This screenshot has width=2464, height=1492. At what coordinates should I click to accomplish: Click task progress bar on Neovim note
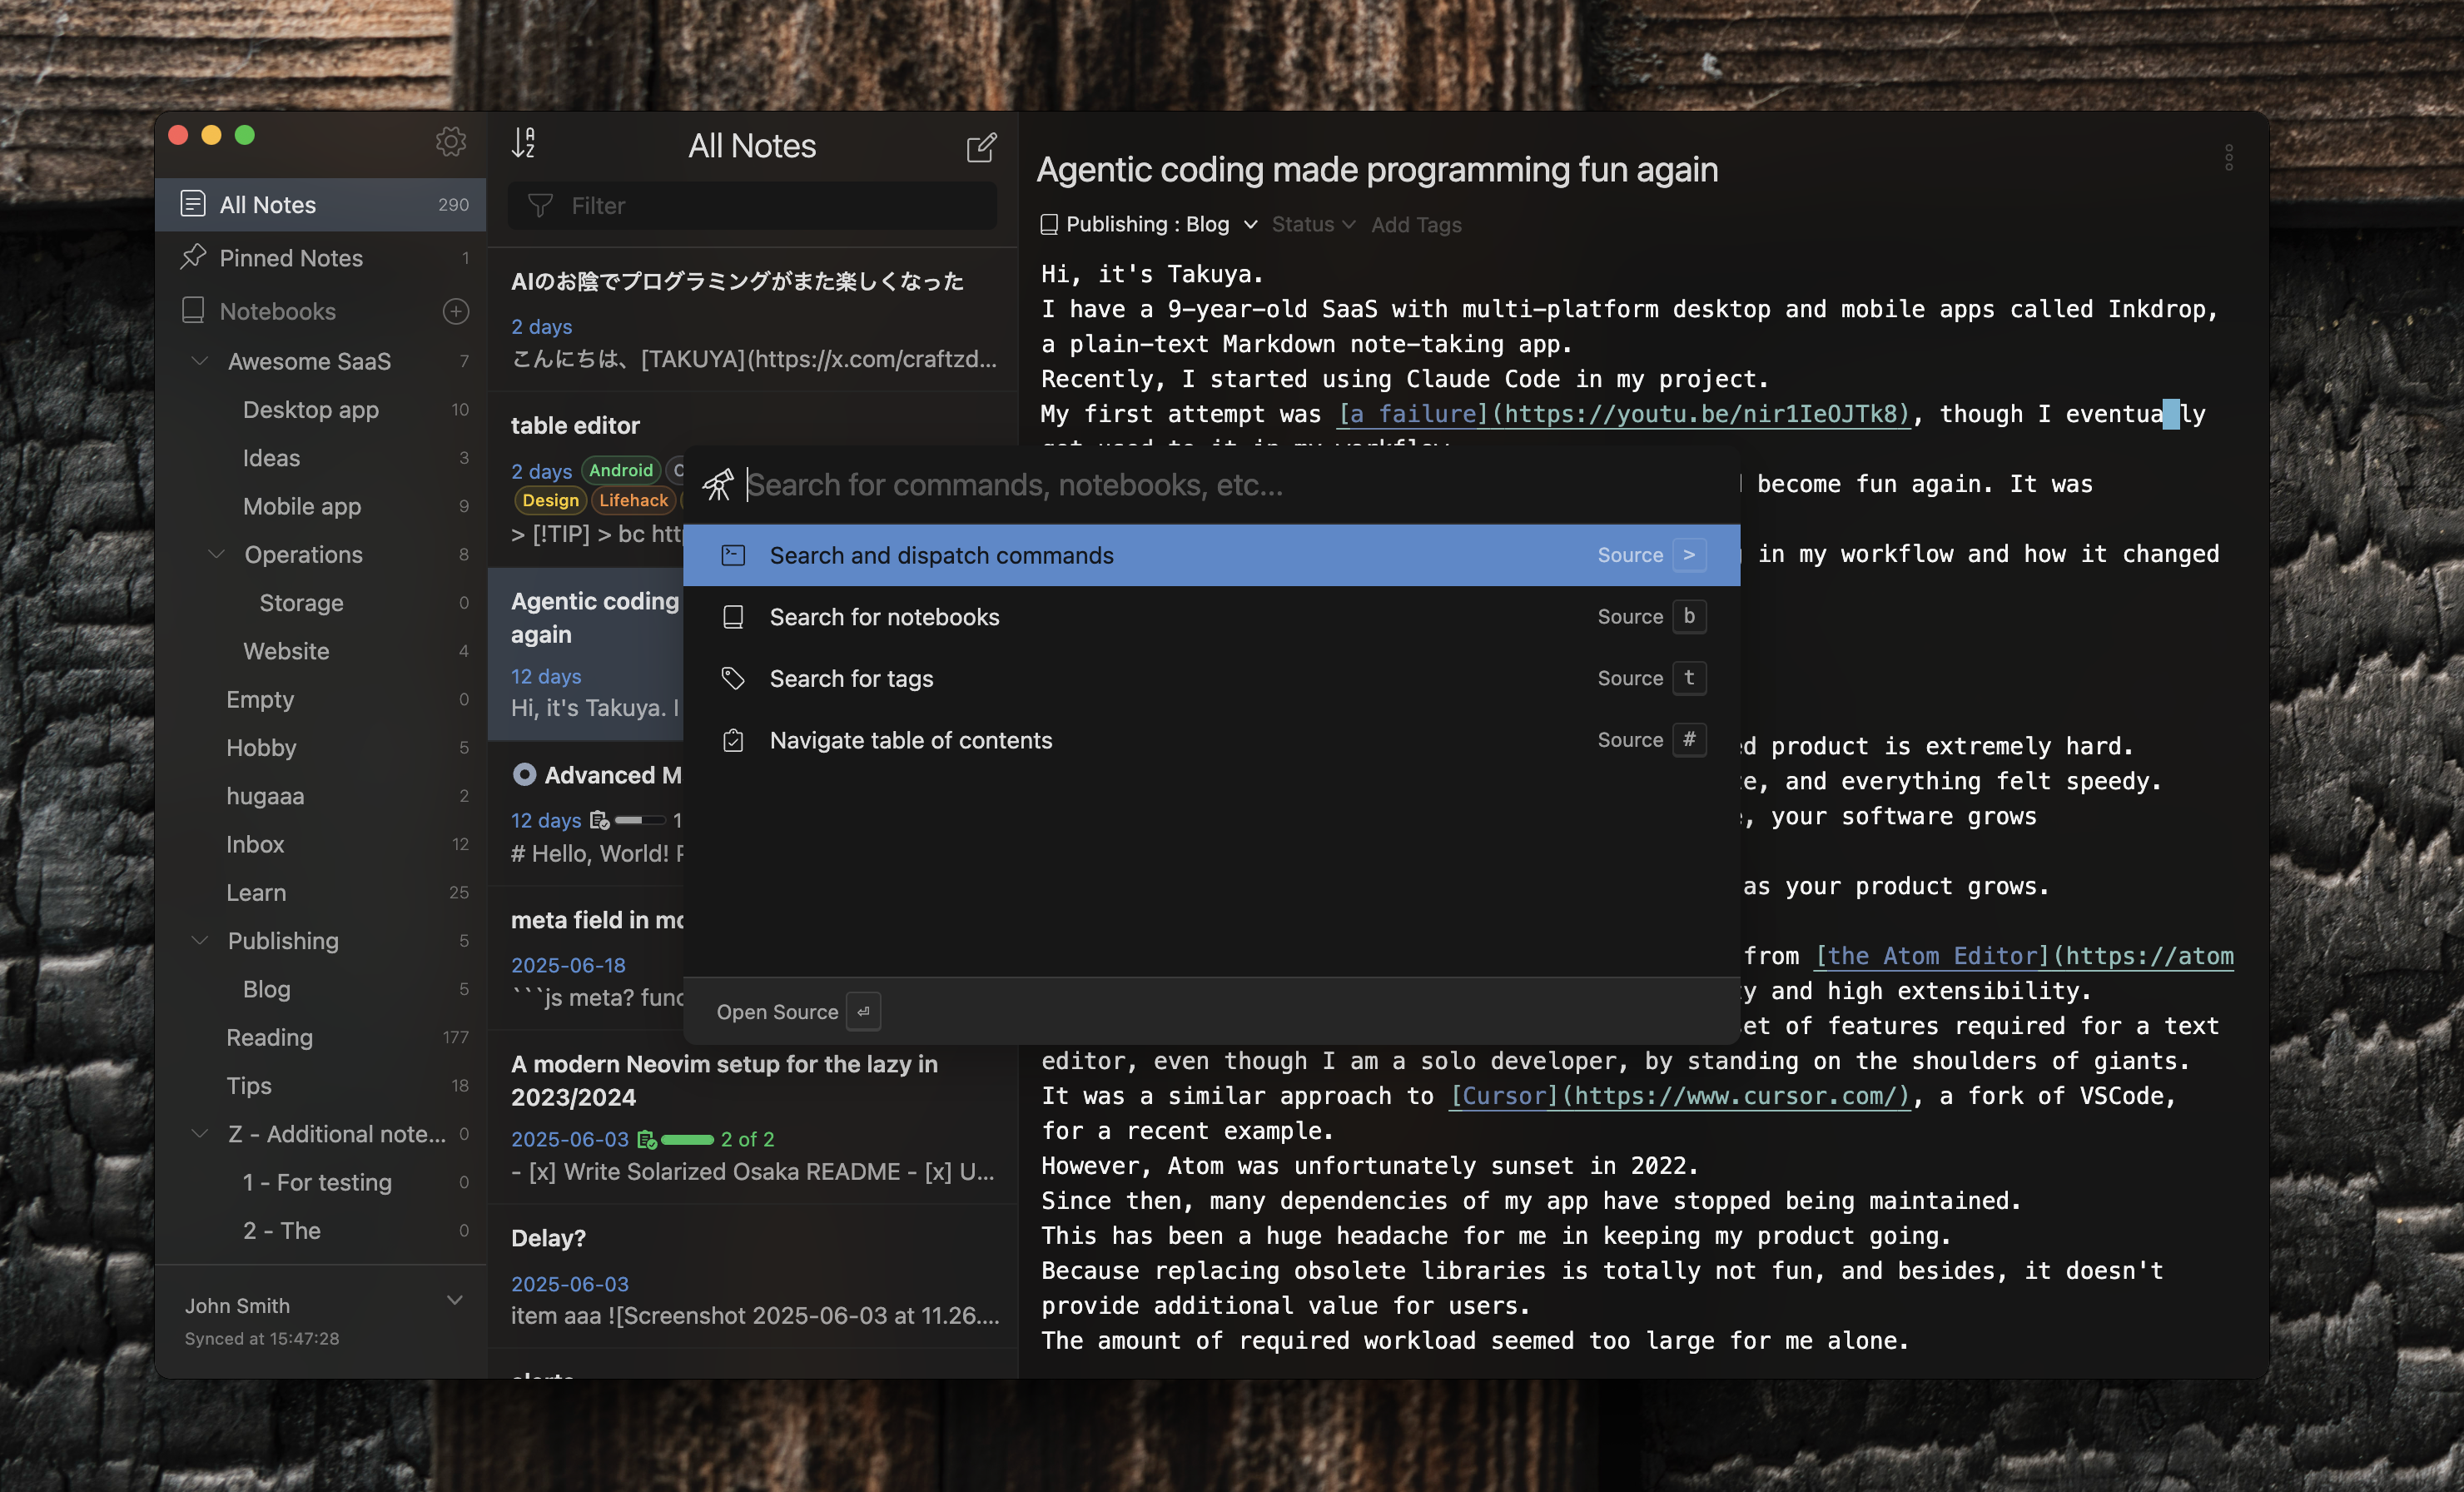[687, 1139]
